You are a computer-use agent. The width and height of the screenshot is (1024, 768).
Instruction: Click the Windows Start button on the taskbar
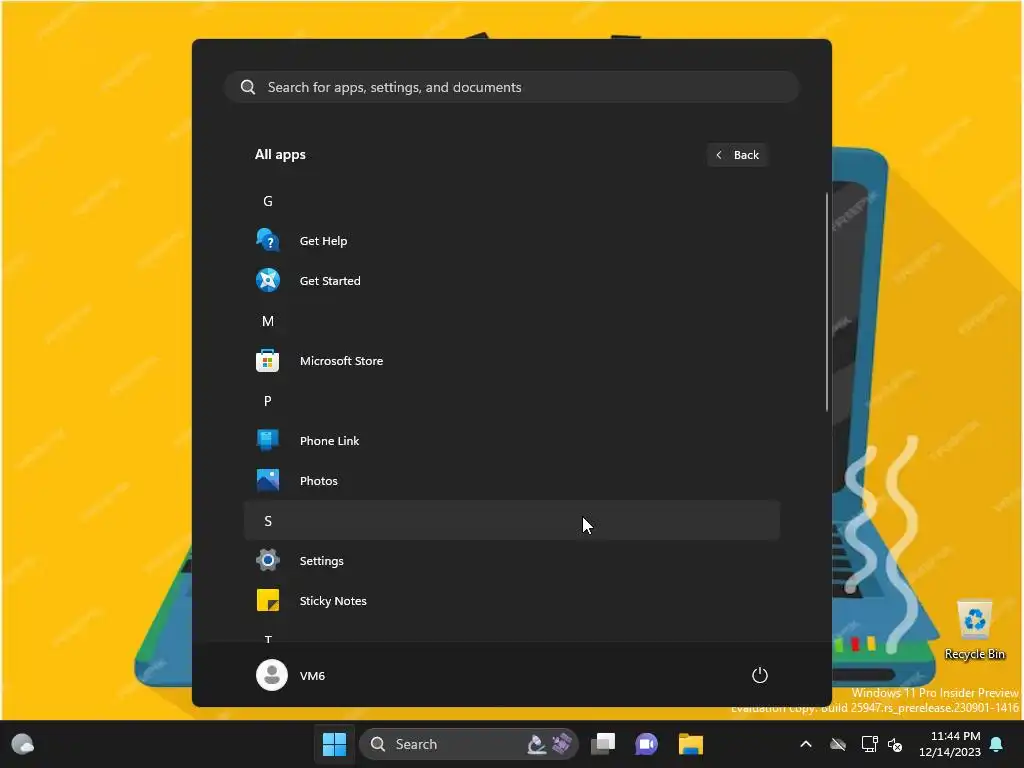334,744
